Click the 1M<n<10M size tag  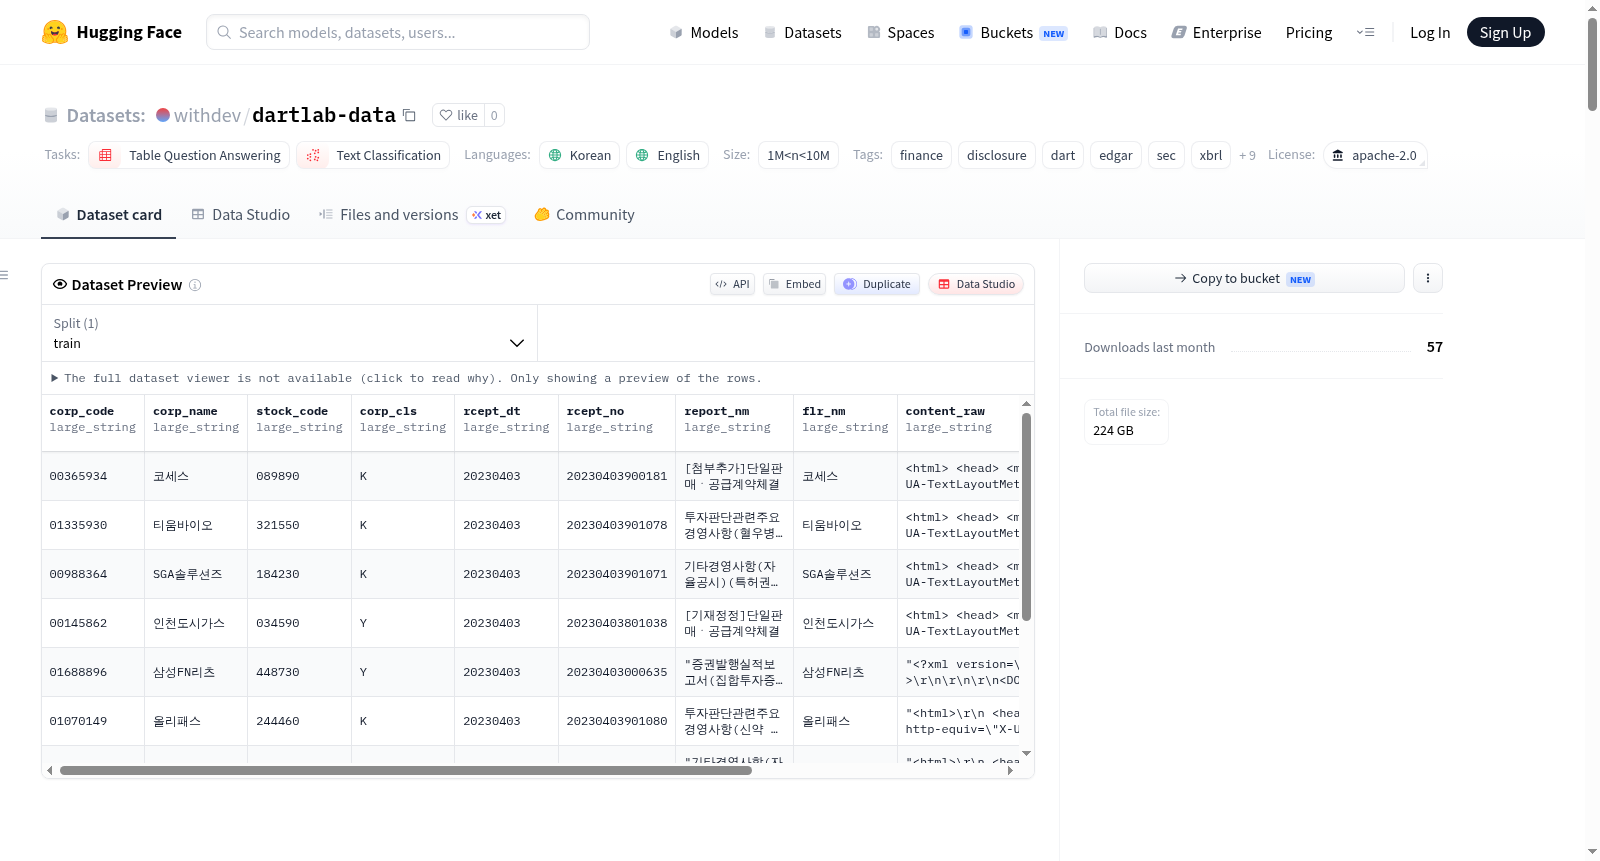coord(798,155)
